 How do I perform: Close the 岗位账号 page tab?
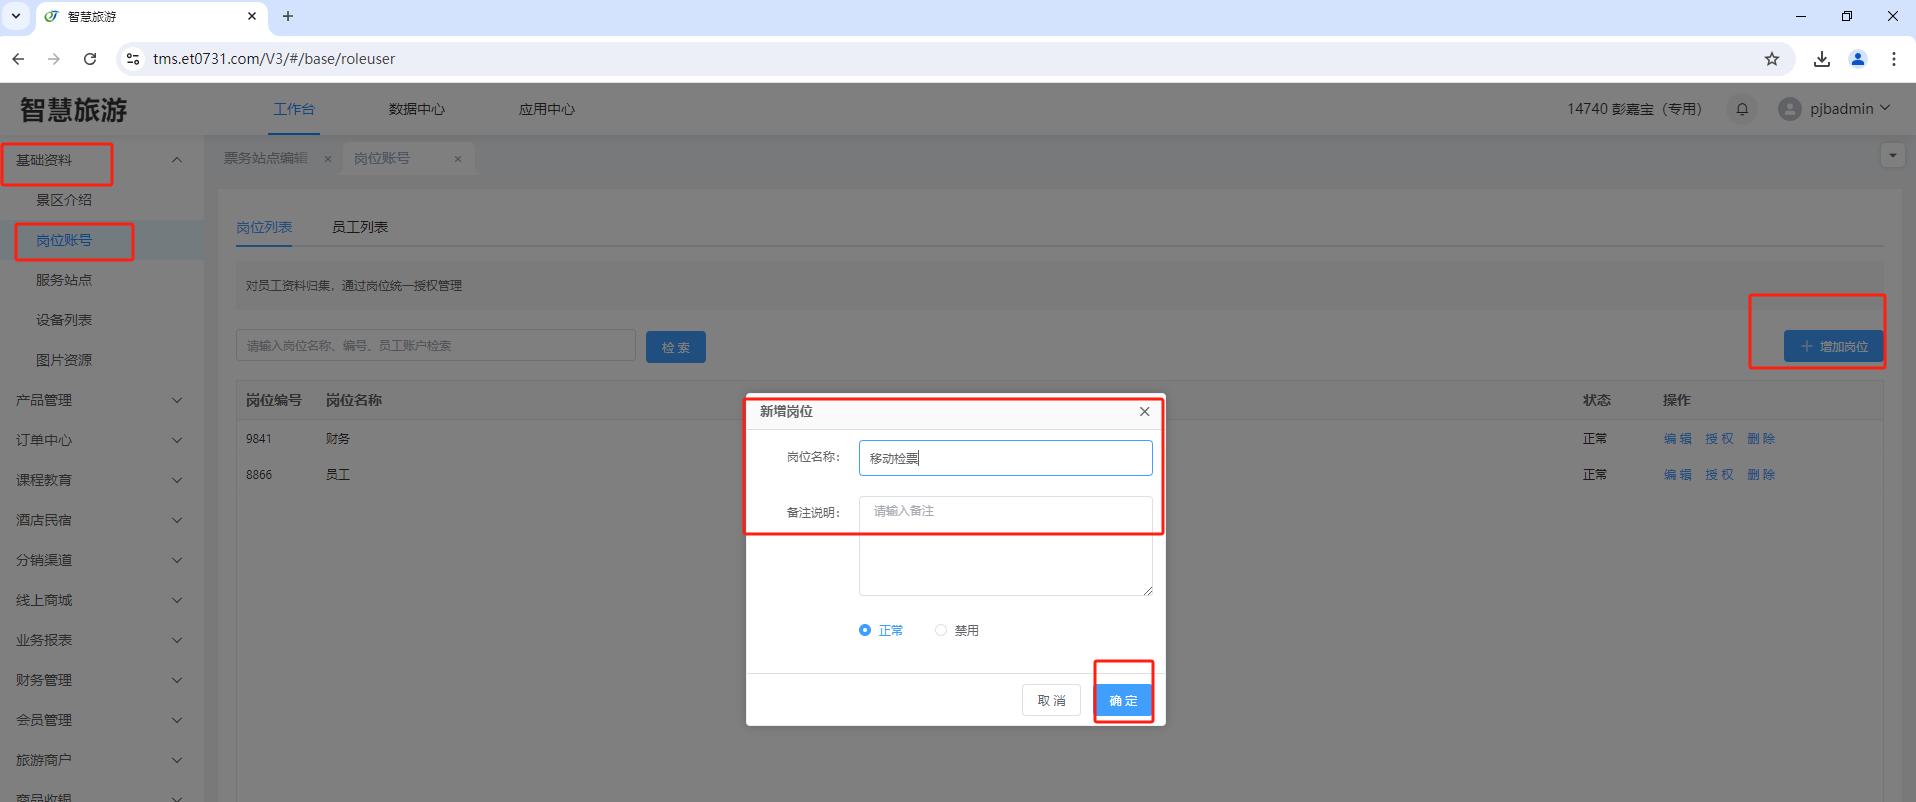tap(458, 159)
